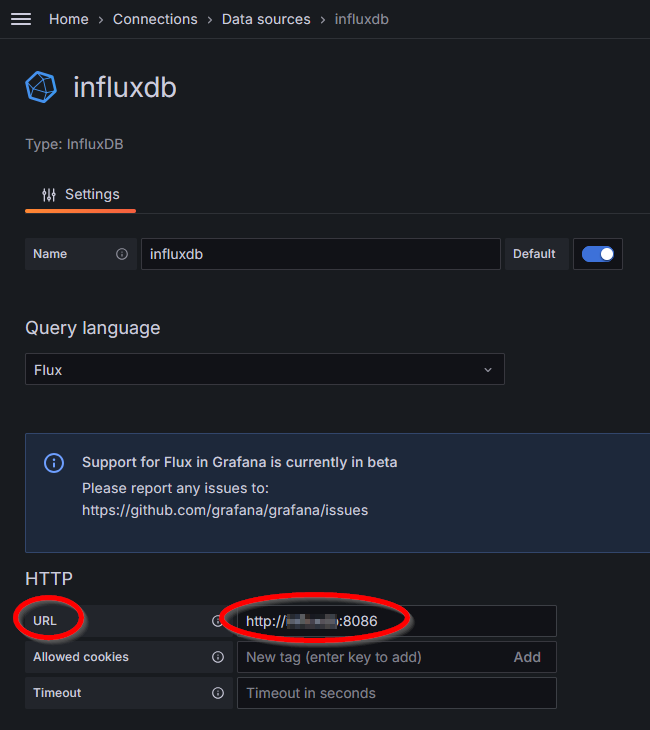Focus the Timeout in seconds field

click(x=397, y=693)
